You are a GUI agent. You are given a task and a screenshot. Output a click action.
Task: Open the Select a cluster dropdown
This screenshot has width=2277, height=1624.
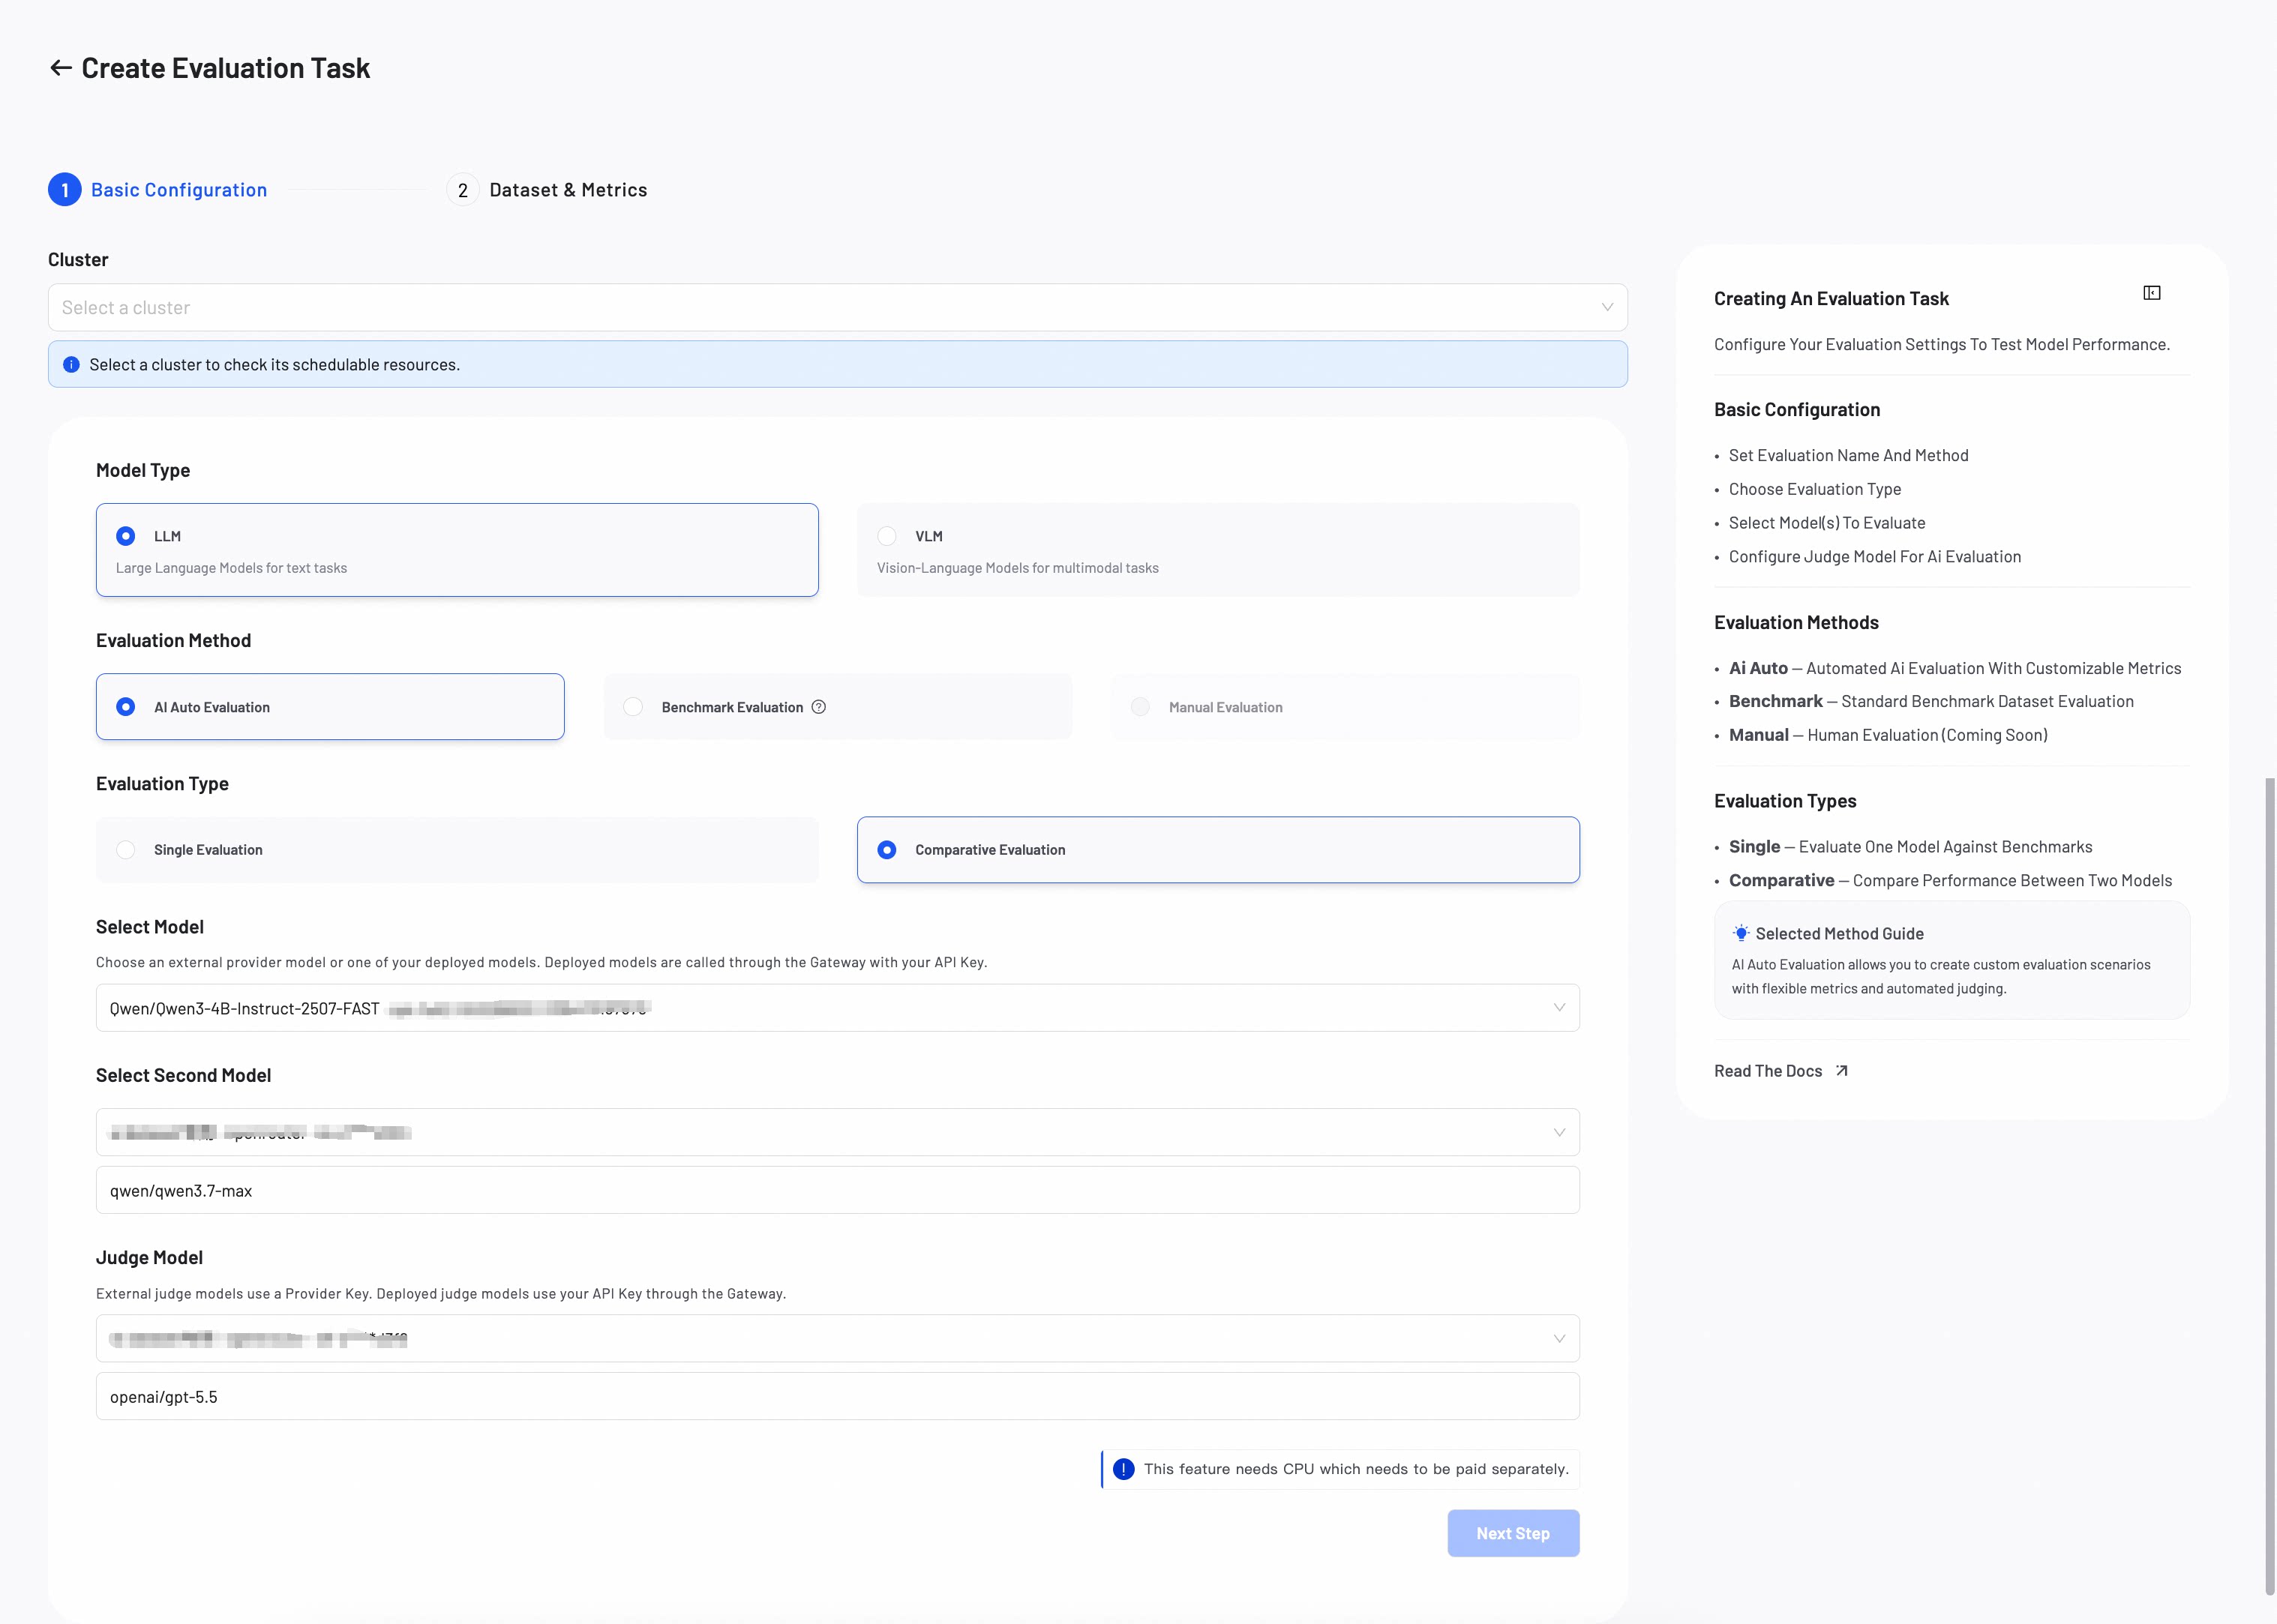pos(838,308)
